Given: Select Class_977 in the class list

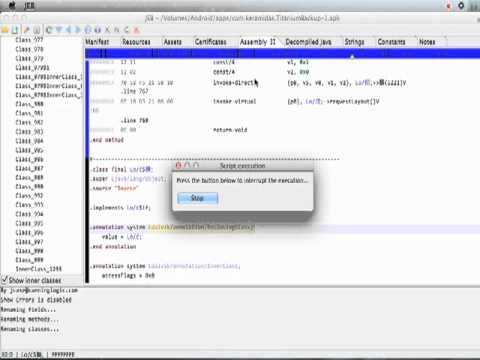Looking at the screenshot, I should point(29,40).
